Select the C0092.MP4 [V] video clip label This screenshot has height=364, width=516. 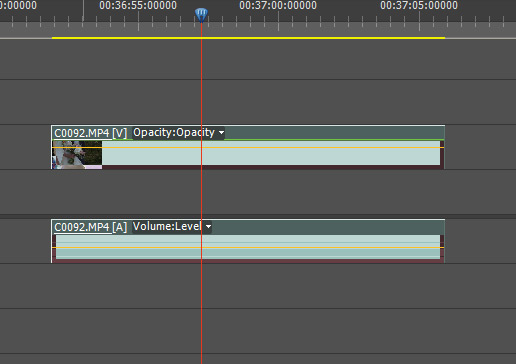coord(90,133)
